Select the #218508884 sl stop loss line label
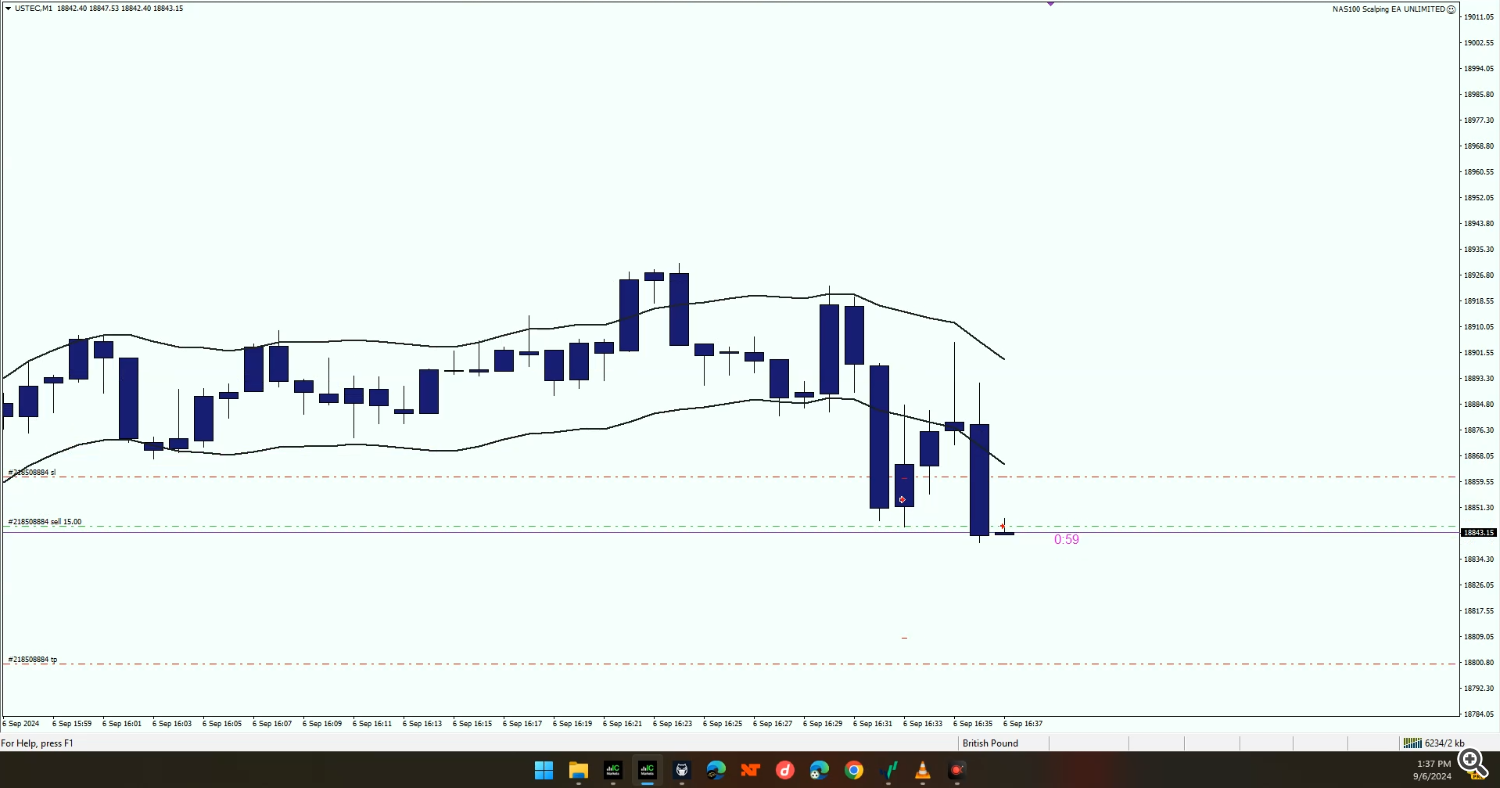The height and width of the screenshot is (788, 1500). point(31,472)
